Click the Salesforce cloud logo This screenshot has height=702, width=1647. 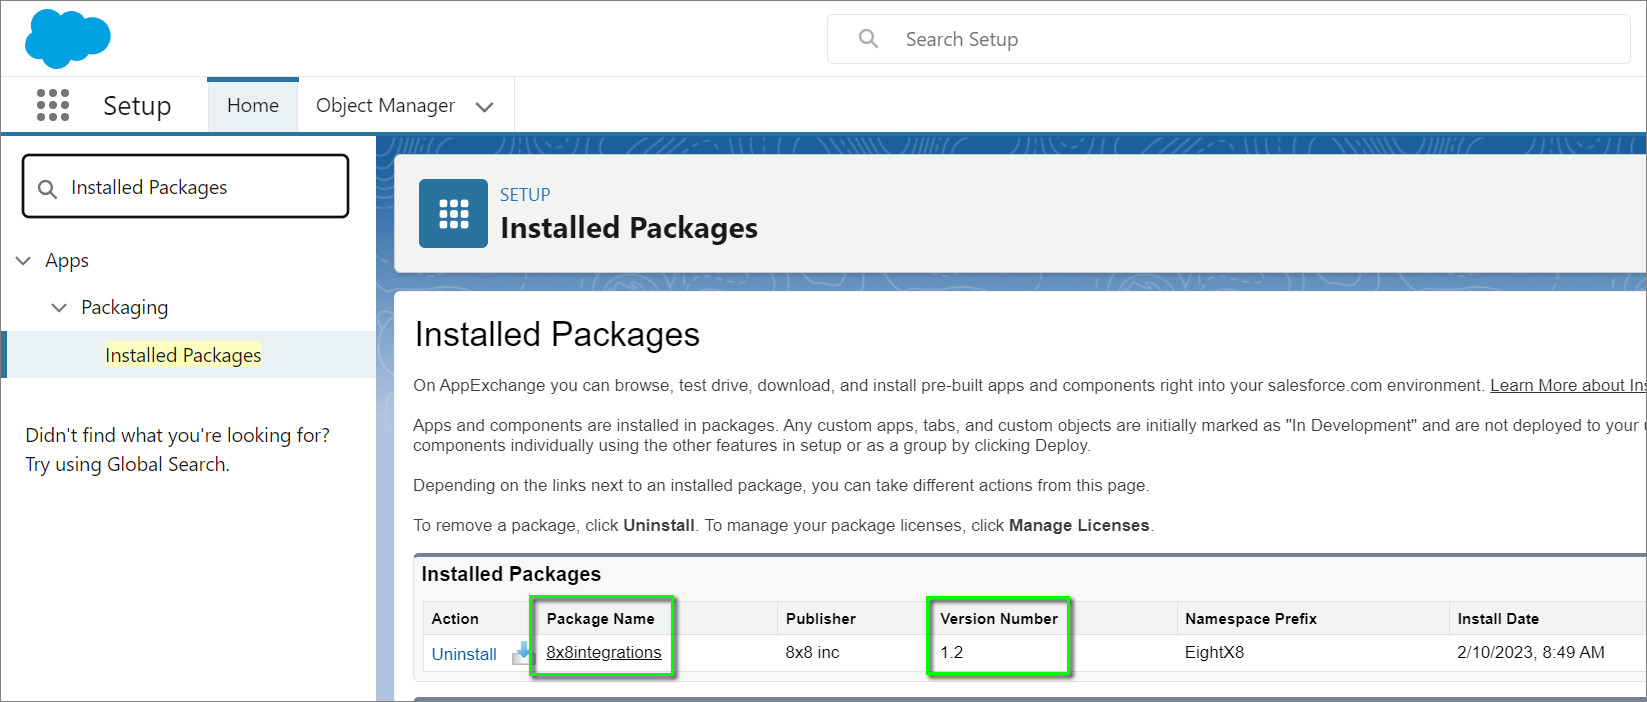pyautogui.click(x=67, y=39)
